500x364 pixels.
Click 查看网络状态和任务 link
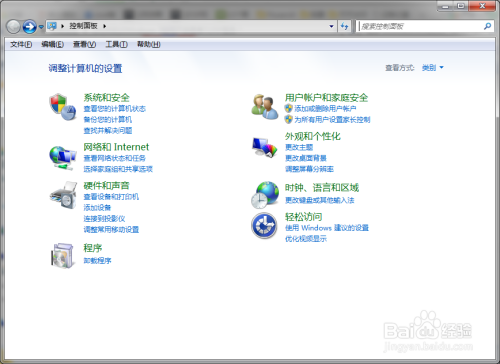[114, 158]
